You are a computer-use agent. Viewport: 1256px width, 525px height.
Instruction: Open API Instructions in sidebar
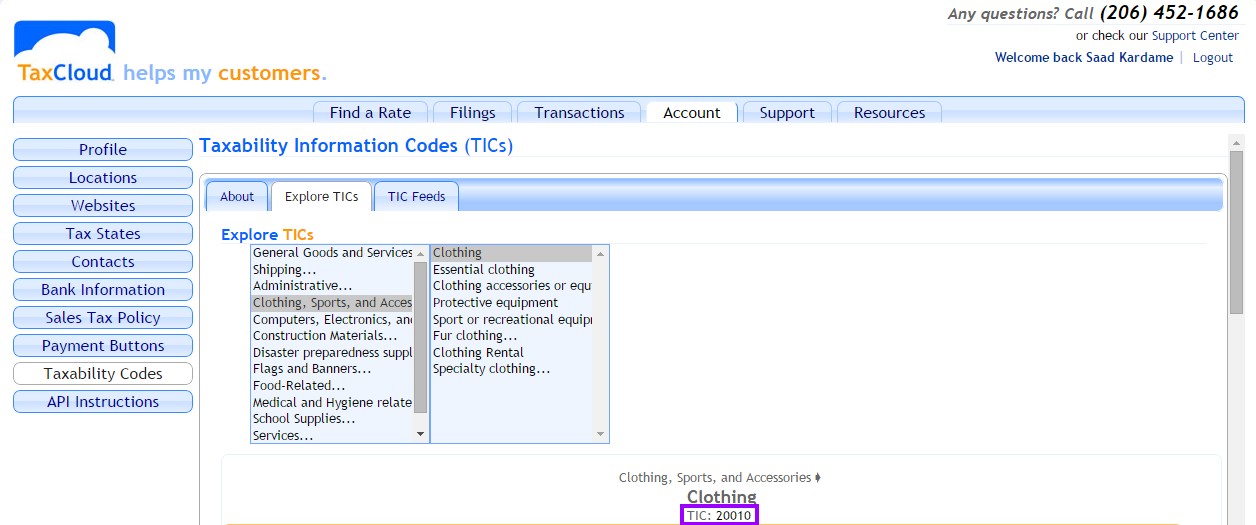(103, 402)
